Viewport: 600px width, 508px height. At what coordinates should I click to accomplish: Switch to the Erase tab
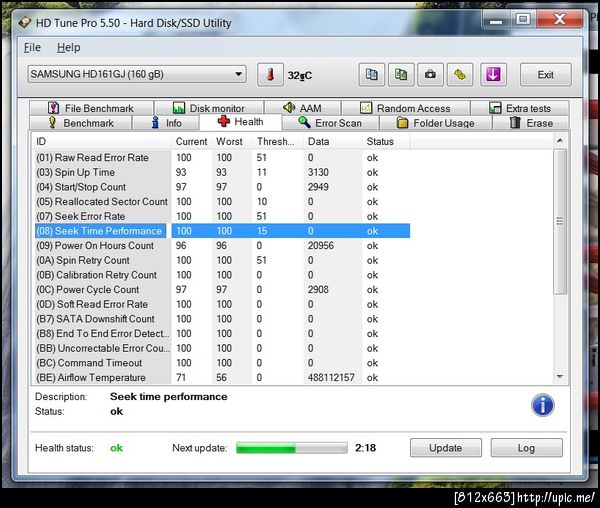531,123
